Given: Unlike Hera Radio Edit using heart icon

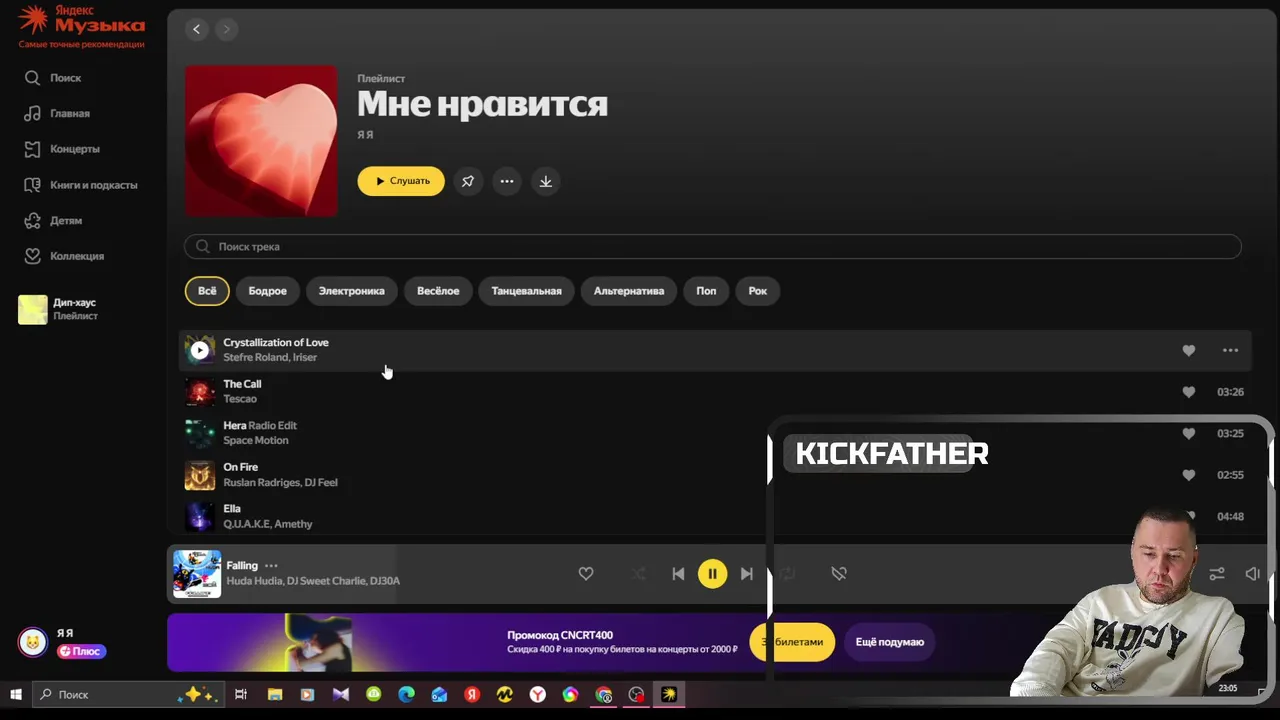Looking at the screenshot, I should [1189, 433].
